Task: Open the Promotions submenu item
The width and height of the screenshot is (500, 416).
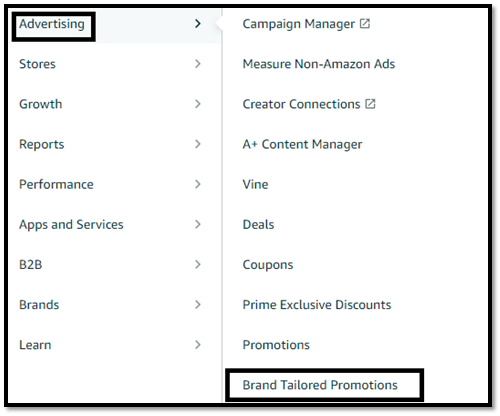Action: (x=276, y=345)
